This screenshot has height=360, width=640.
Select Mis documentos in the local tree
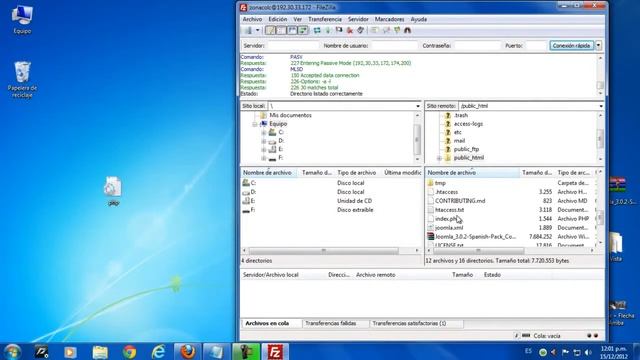290,116
